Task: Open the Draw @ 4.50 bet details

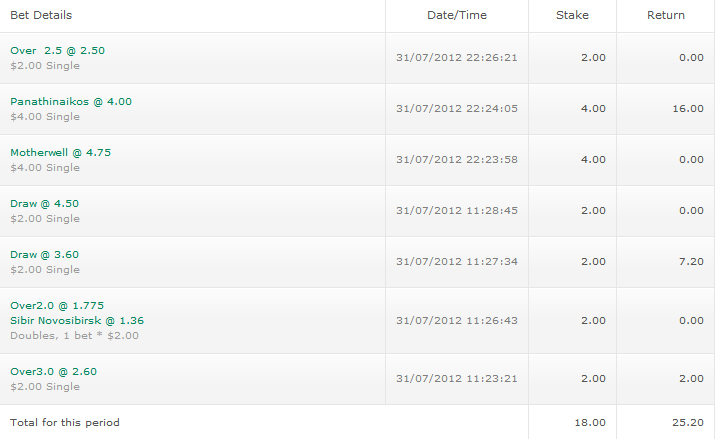Action: [44, 203]
